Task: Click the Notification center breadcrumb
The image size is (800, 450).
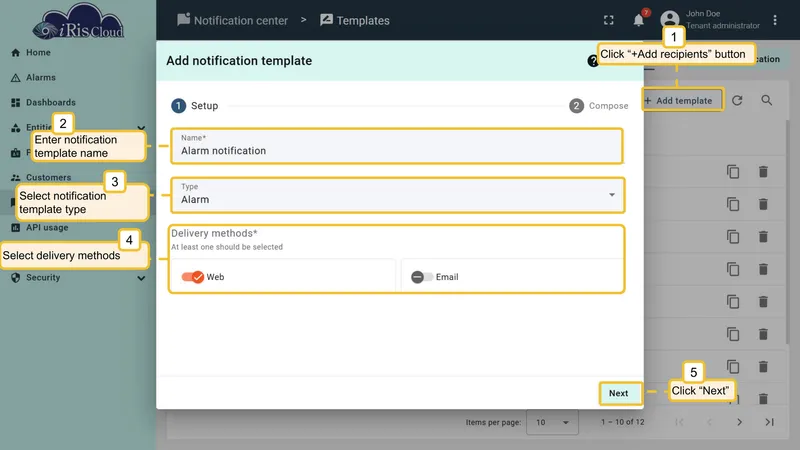Action: tap(233, 20)
